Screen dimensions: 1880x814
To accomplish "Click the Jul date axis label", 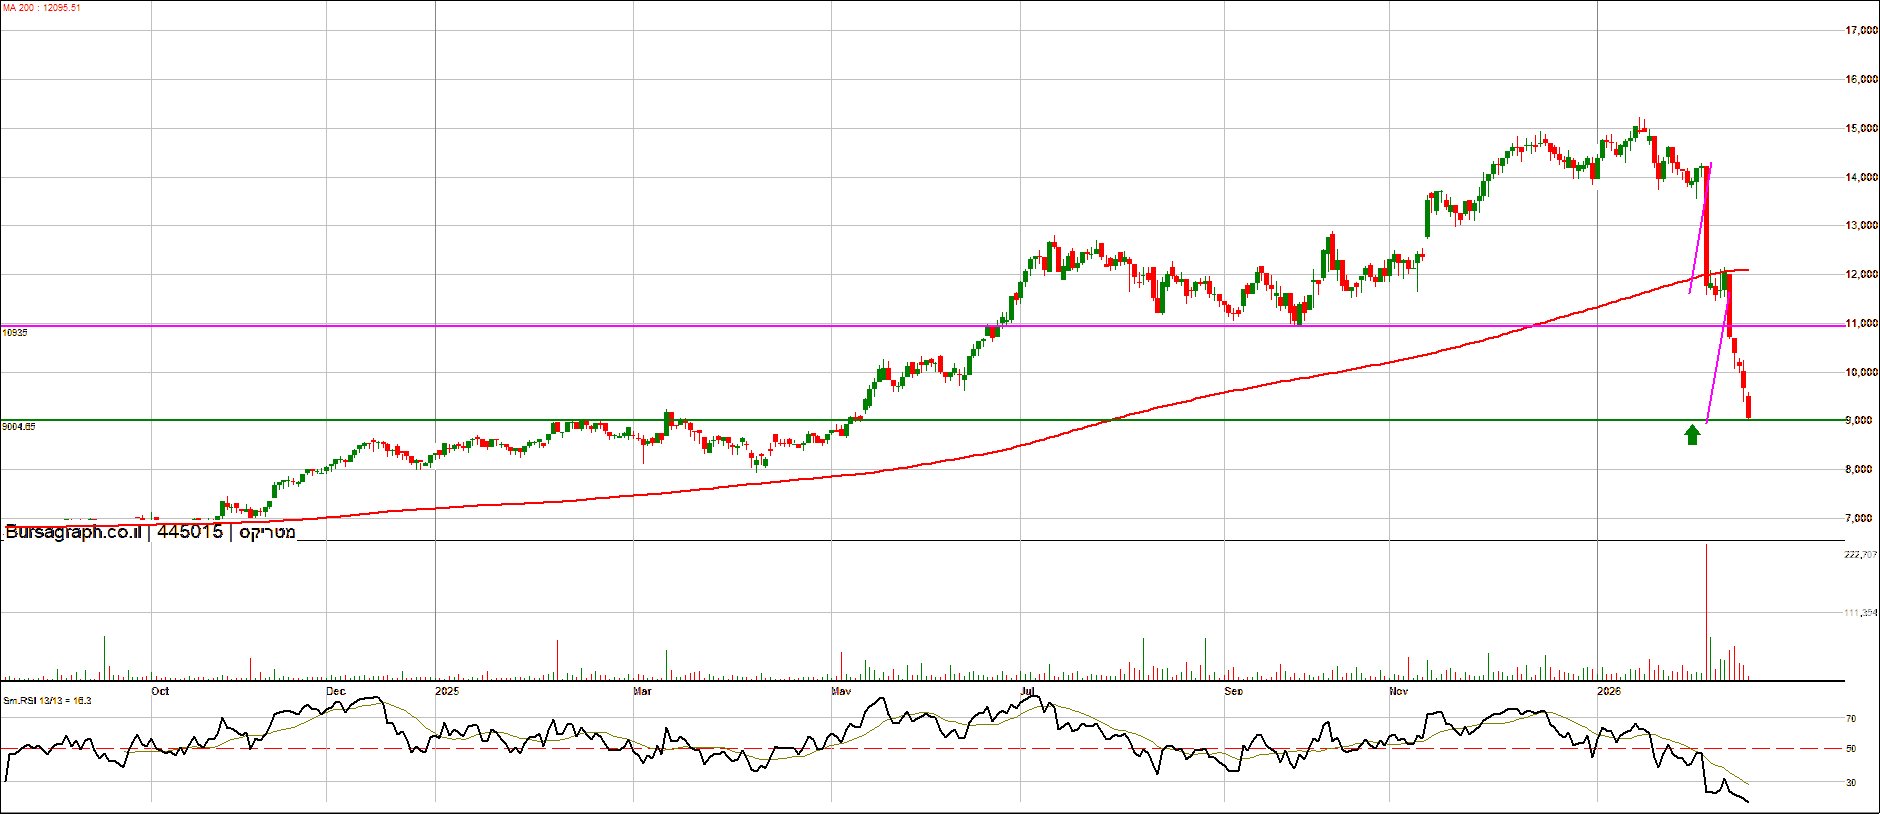I will coord(1028,691).
